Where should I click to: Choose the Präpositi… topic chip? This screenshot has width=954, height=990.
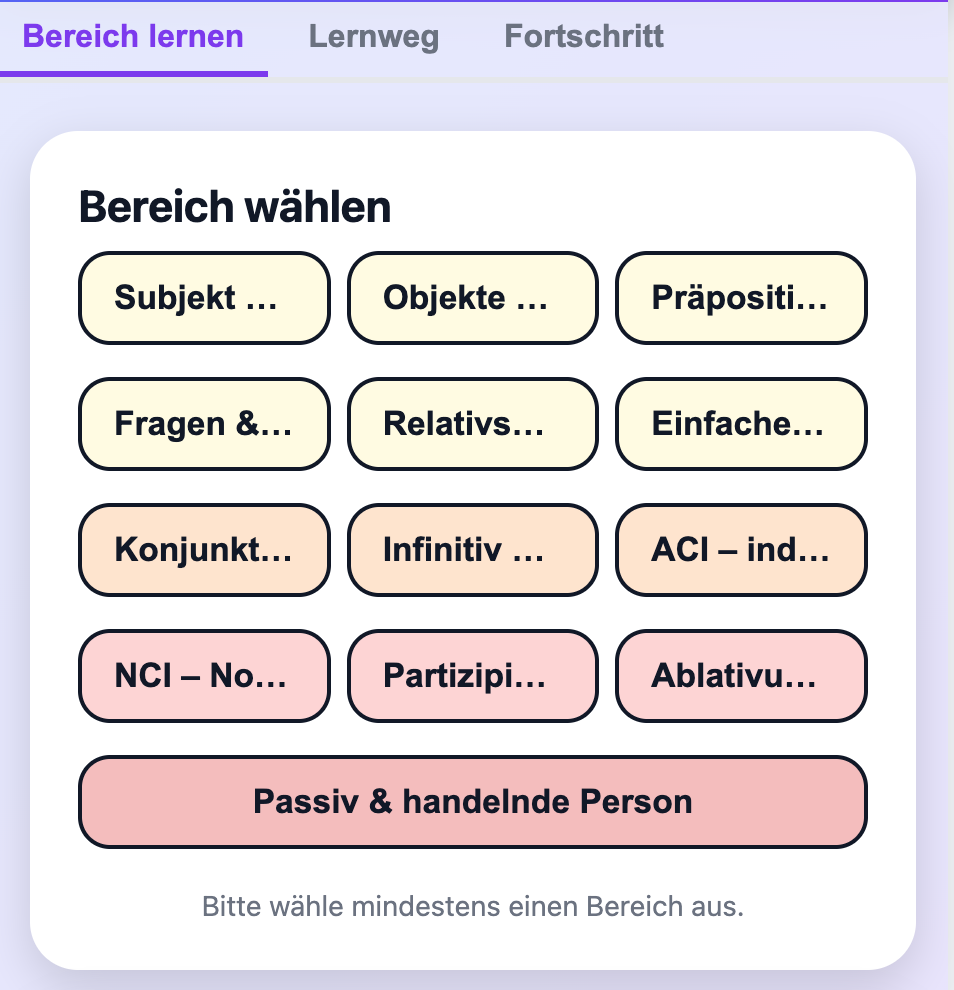pos(741,298)
